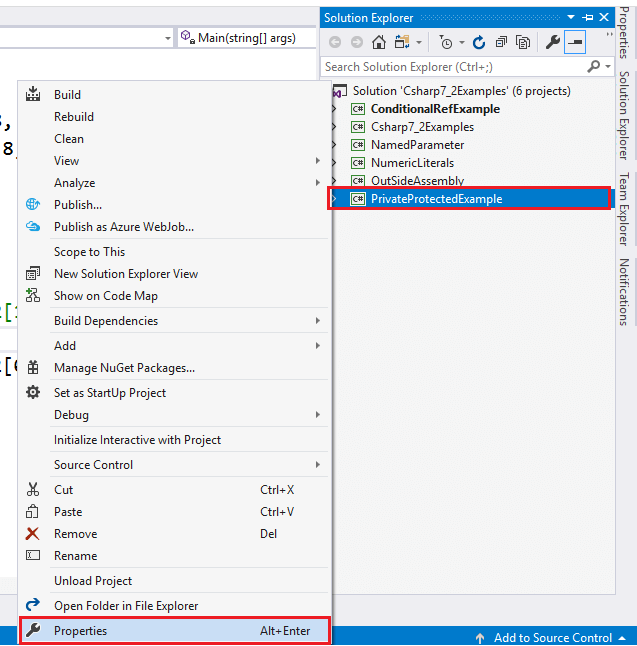Click the Collapse All icon in Solution Explorer
637x646 pixels.
(501, 42)
